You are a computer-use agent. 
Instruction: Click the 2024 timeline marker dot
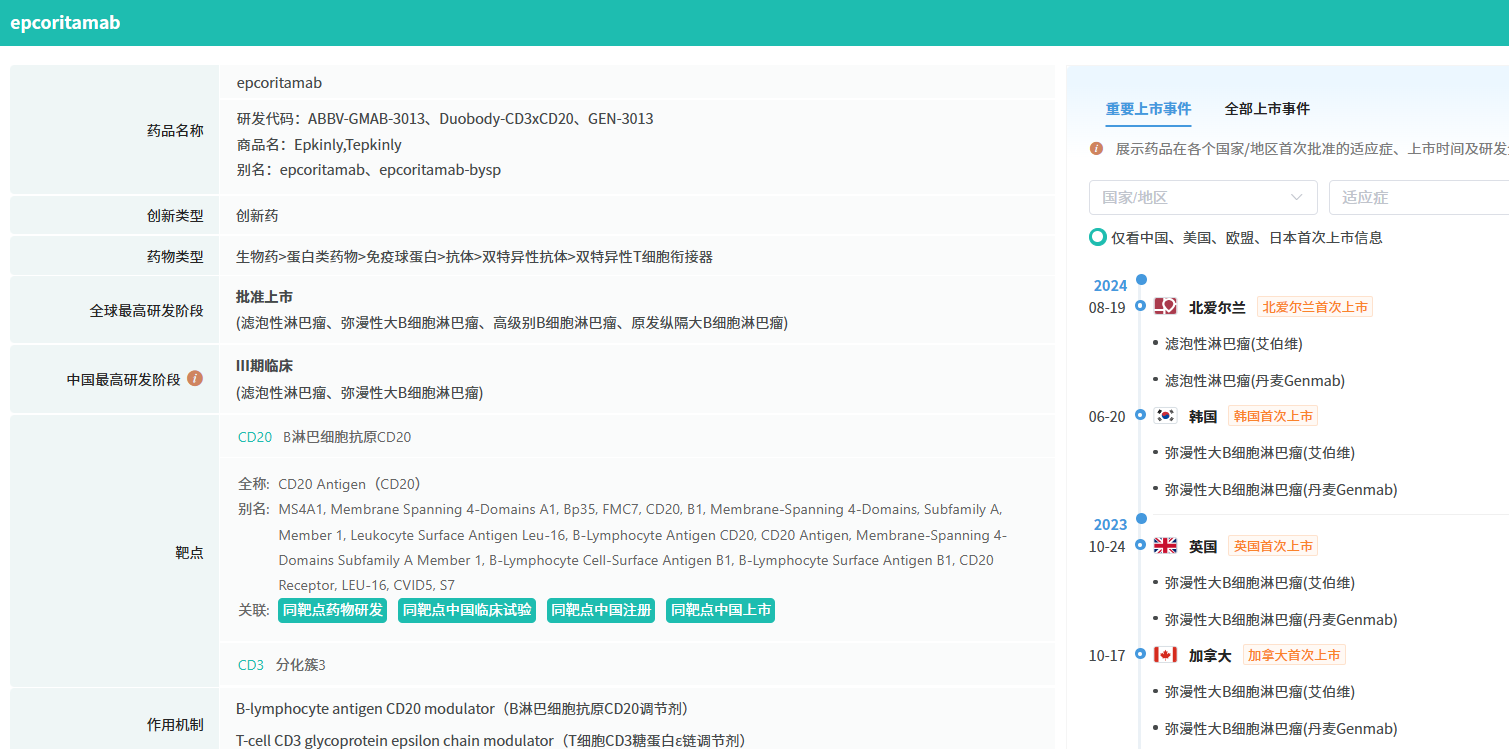coord(1141,280)
